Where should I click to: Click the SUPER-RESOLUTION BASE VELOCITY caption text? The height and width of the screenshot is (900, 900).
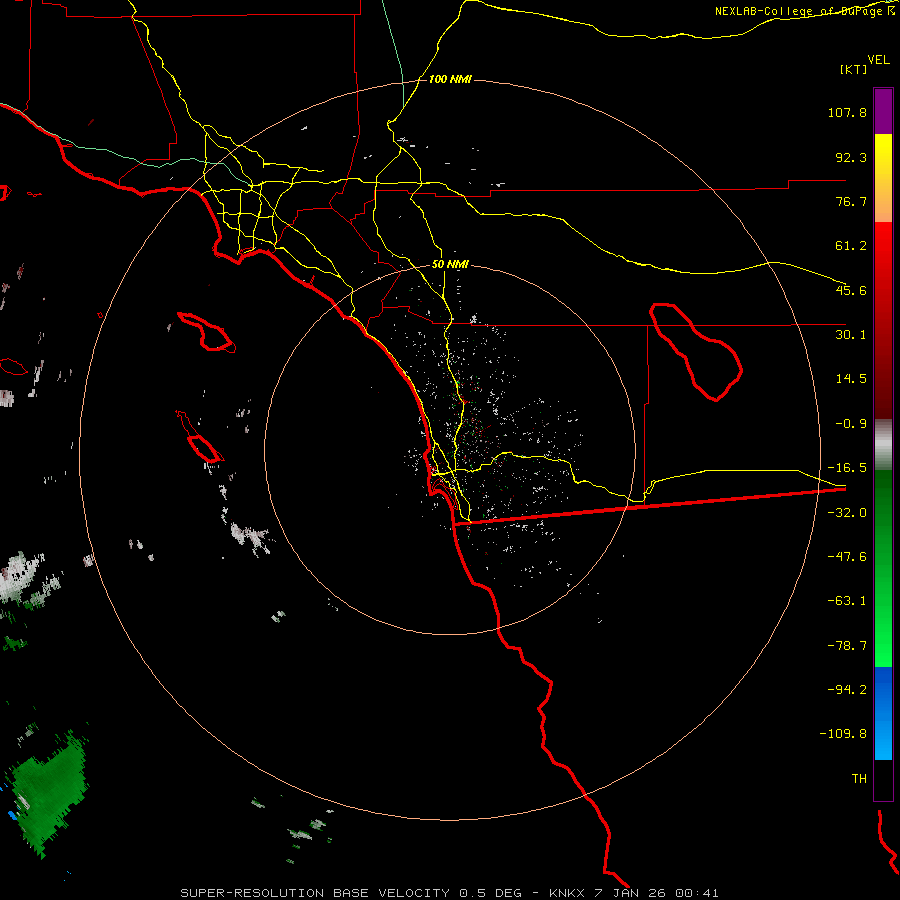pos(315,893)
